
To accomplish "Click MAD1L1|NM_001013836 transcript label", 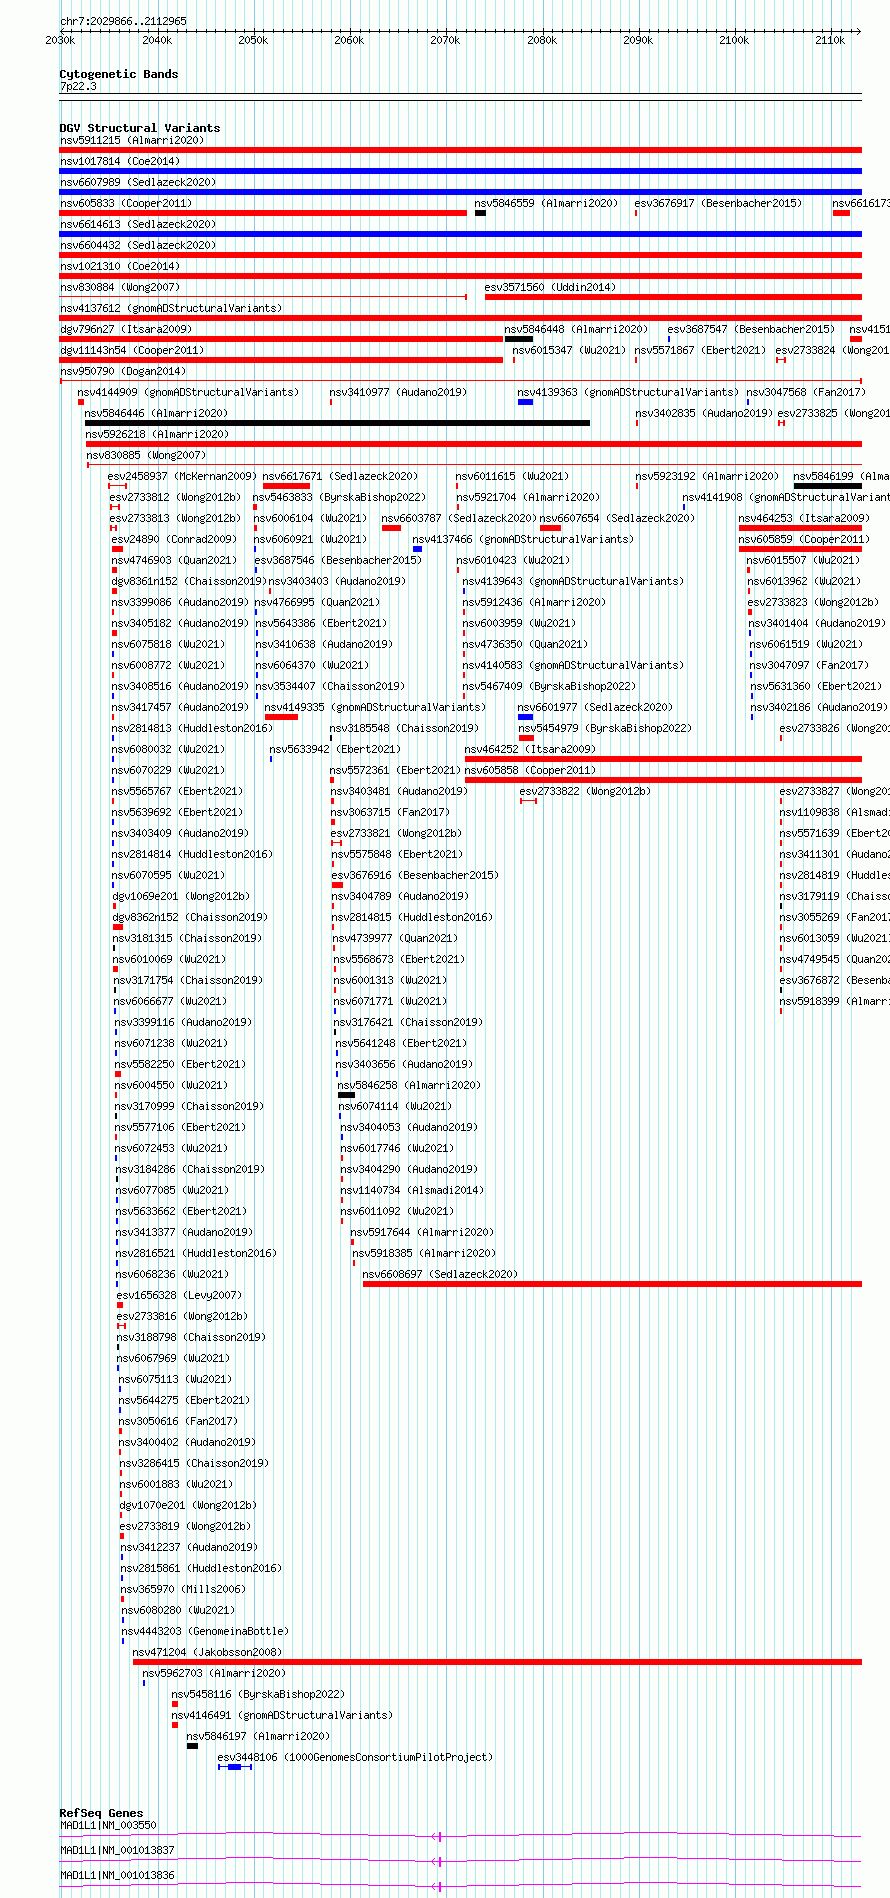I will pos(117,1875).
